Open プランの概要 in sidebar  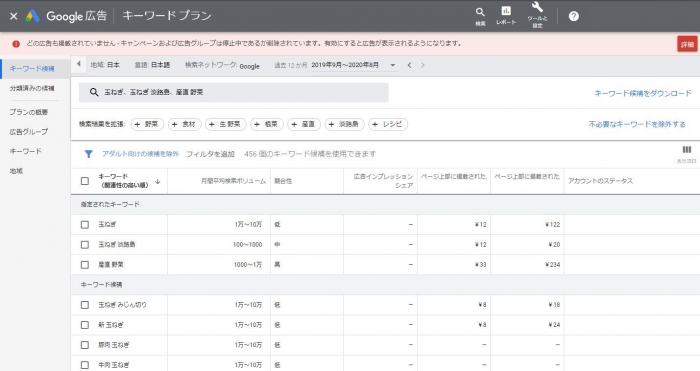pyautogui.click(x=29, y=112)
